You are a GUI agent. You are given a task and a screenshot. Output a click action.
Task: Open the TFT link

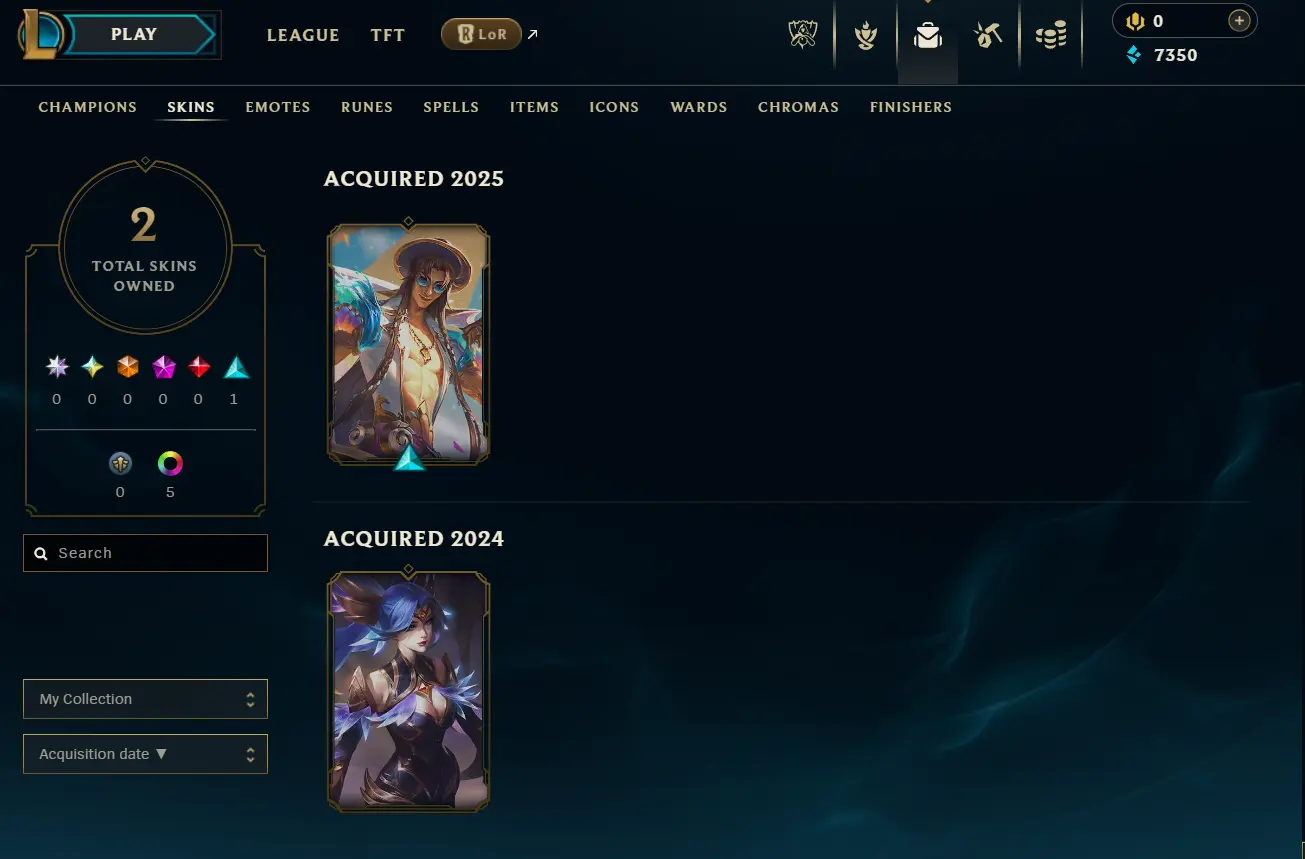[x=388, y=35]
